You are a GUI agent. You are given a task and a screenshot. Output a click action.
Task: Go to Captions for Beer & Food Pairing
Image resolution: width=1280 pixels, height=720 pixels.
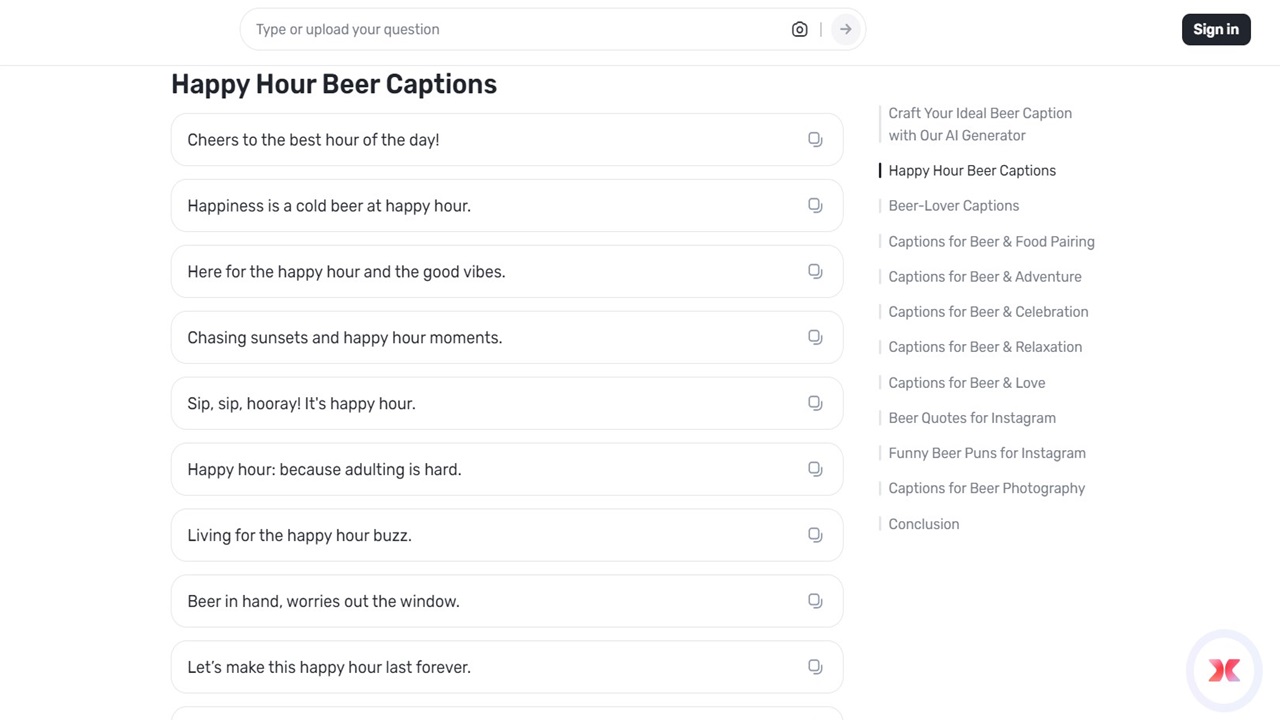click(991, 242)
